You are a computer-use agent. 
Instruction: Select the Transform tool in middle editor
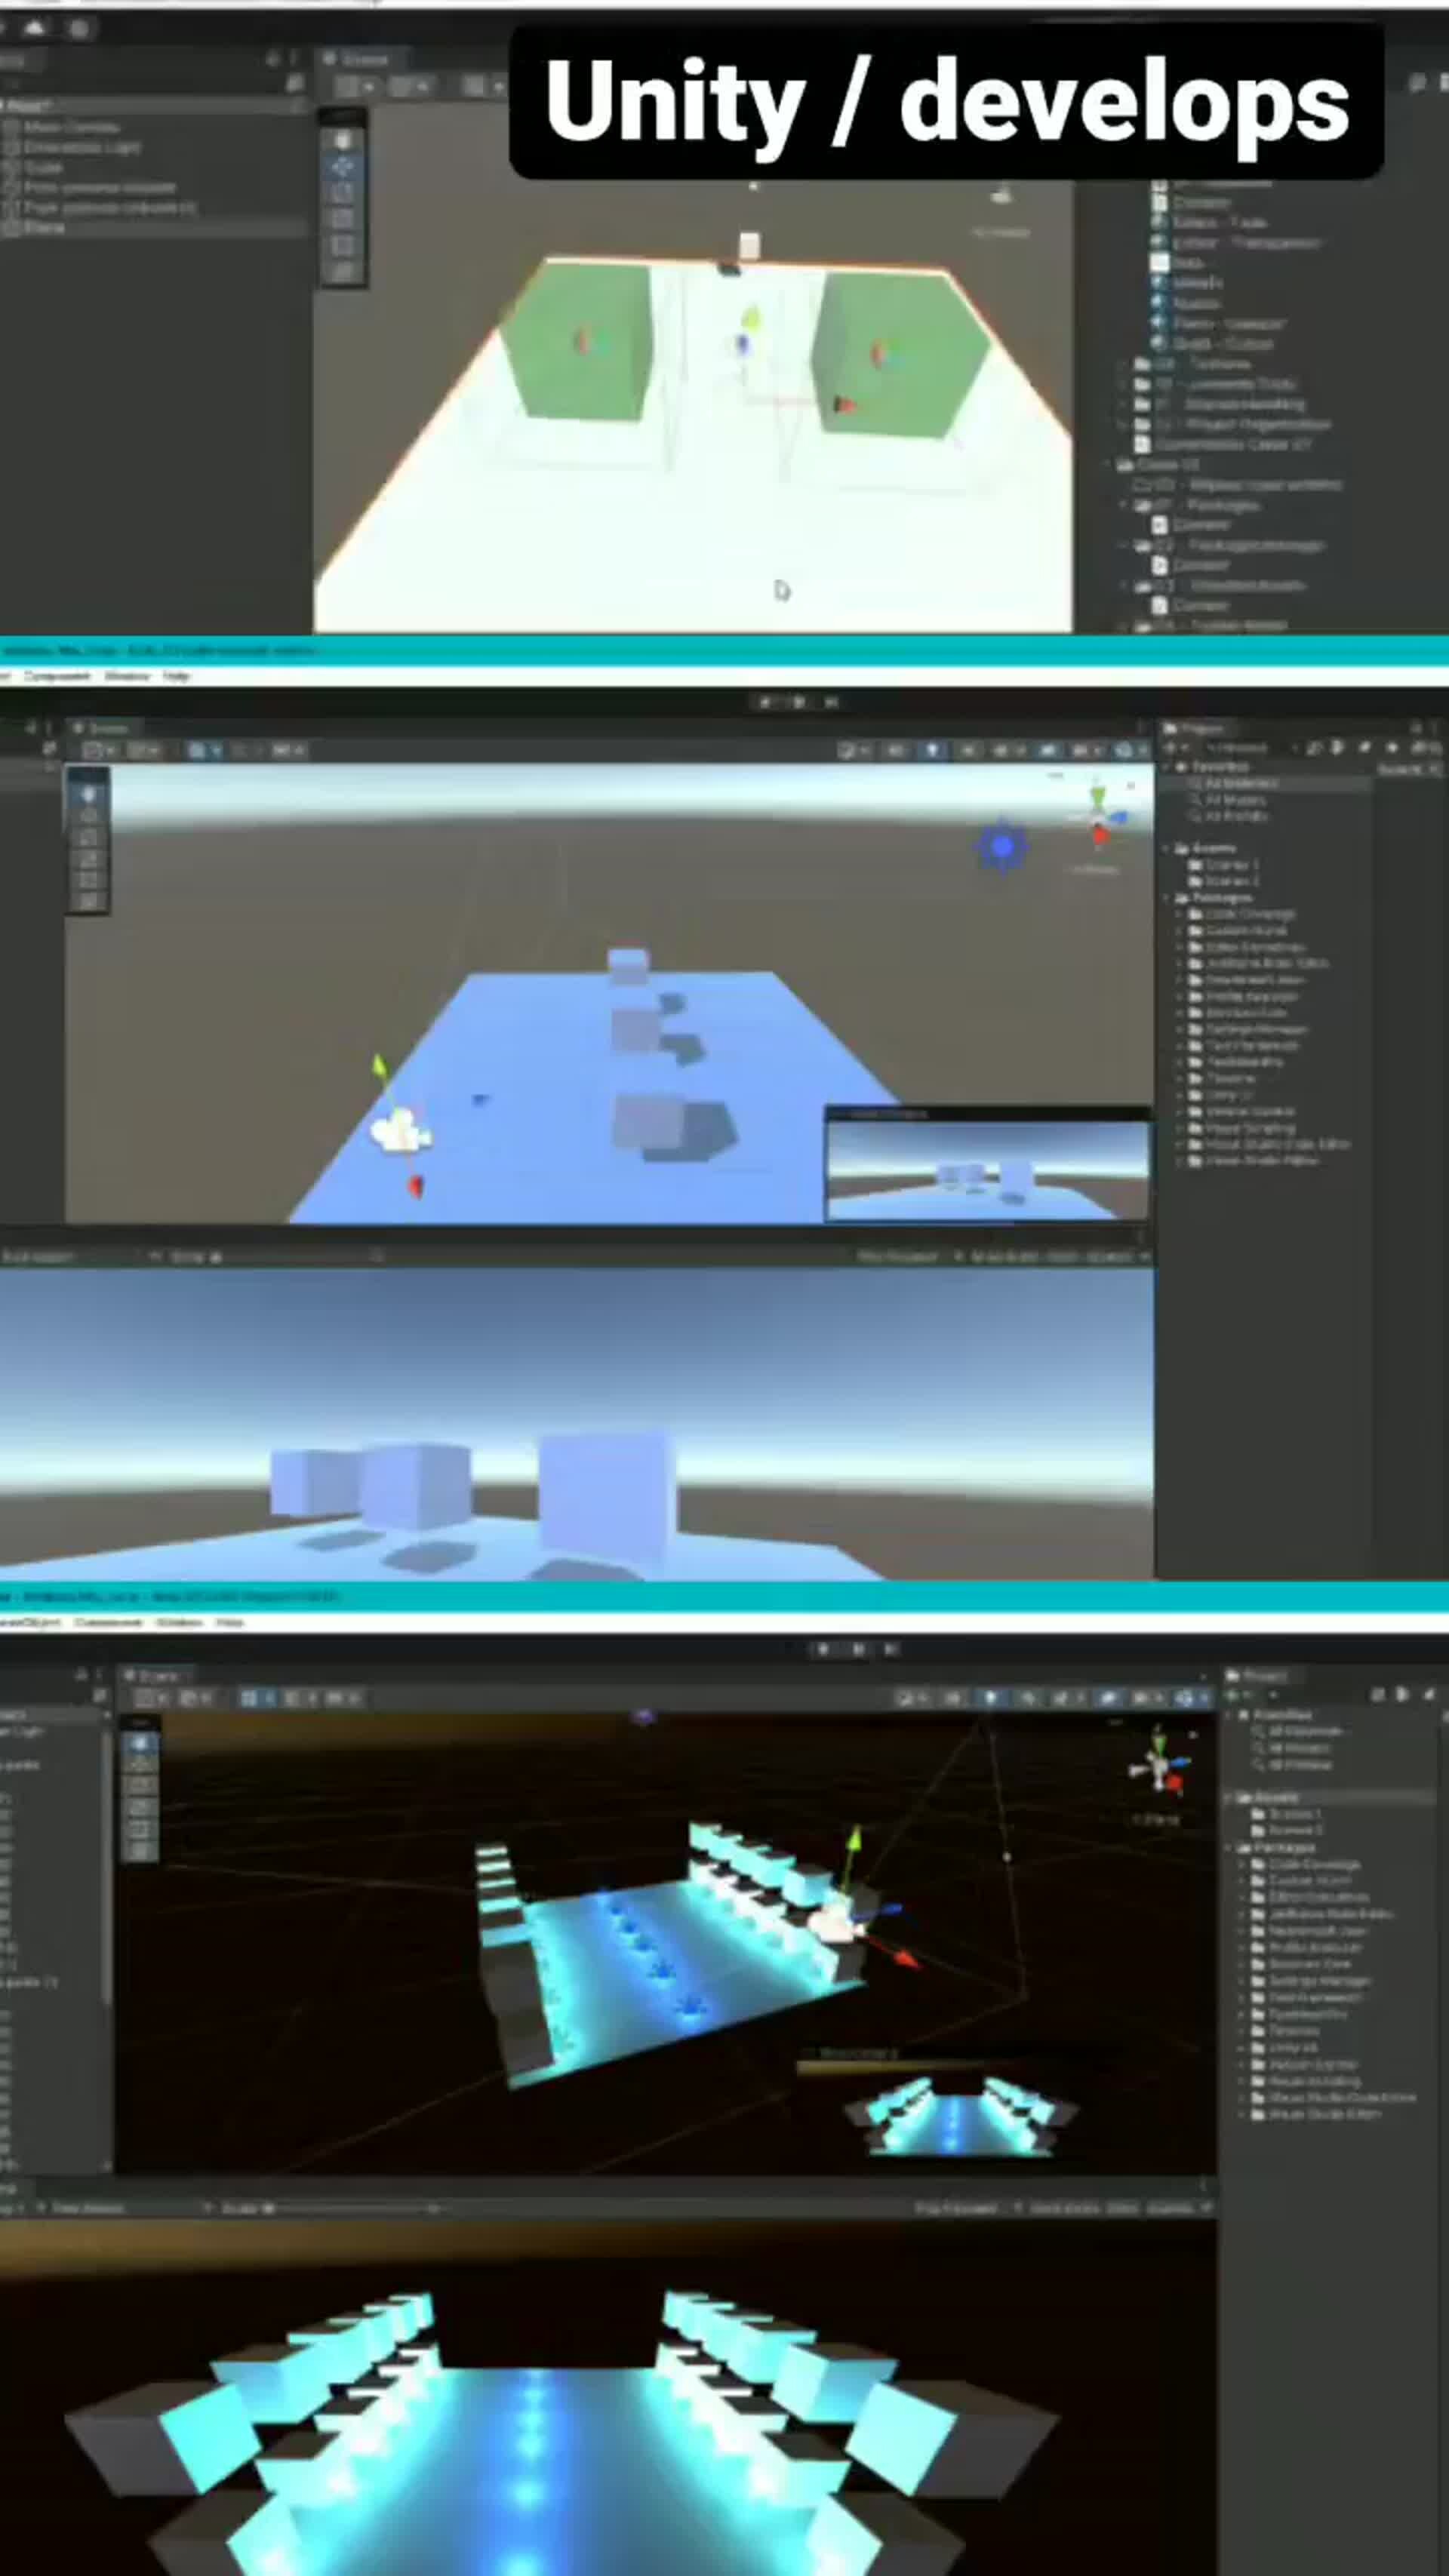coord(88,901)
